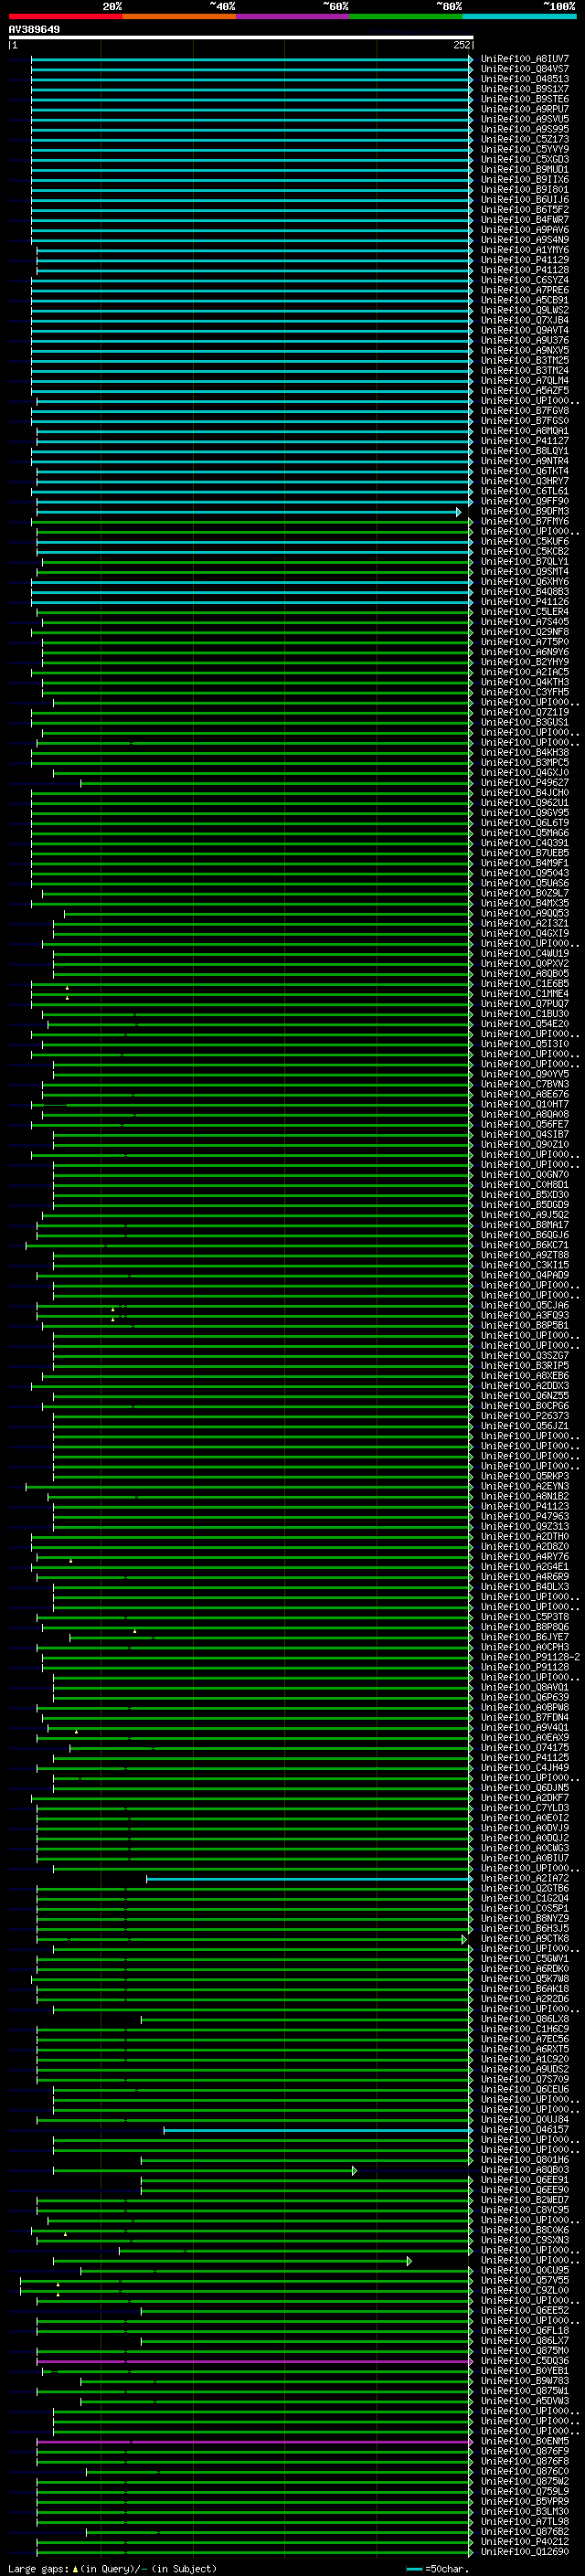This screenshot has width=585, height=2576.
Task: Select the UniRef100_Q12690 label
Action: 524,2552
